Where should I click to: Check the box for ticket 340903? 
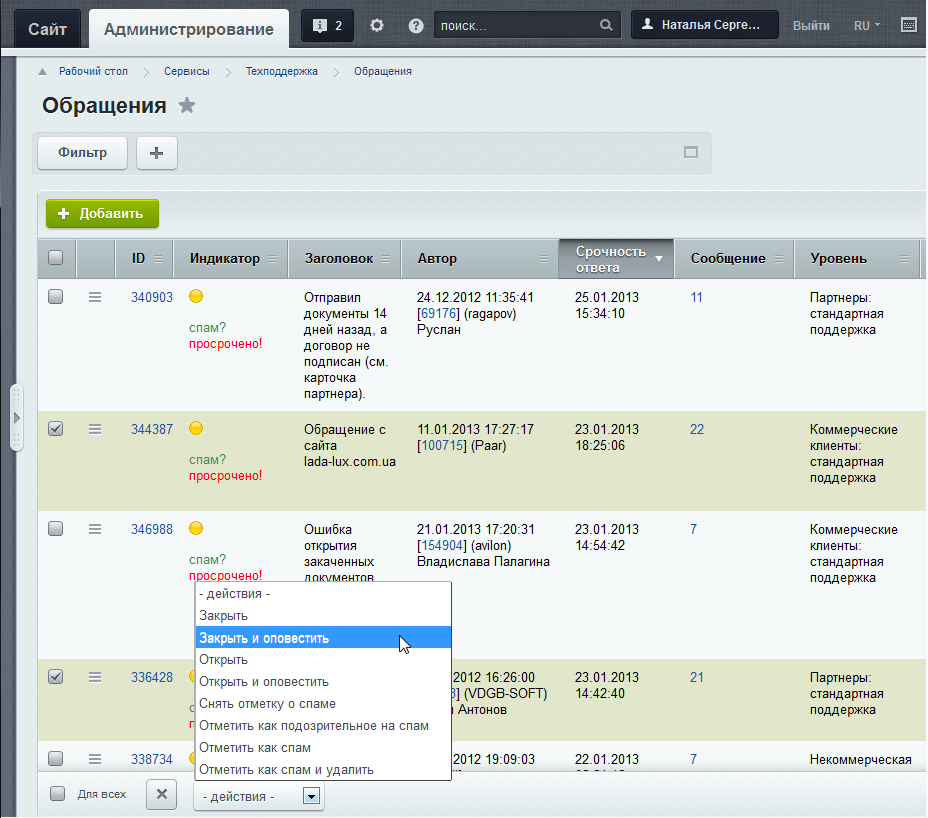56,297
